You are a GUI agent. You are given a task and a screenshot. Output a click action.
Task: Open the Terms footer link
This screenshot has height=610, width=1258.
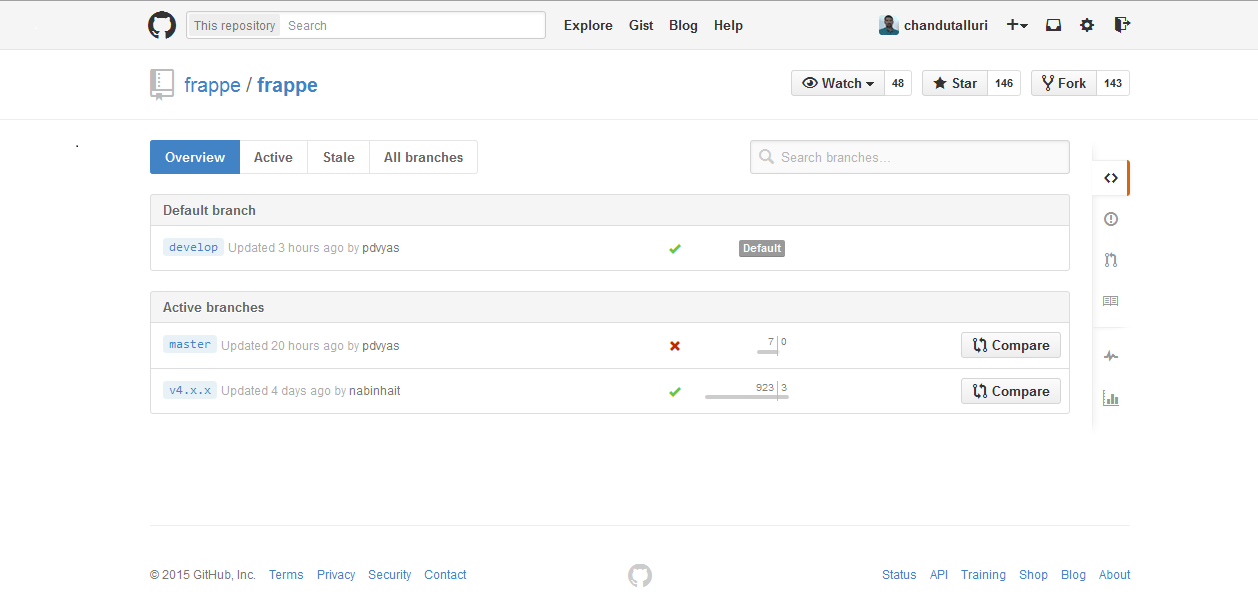pyautogui.click(x=286, y=575)
